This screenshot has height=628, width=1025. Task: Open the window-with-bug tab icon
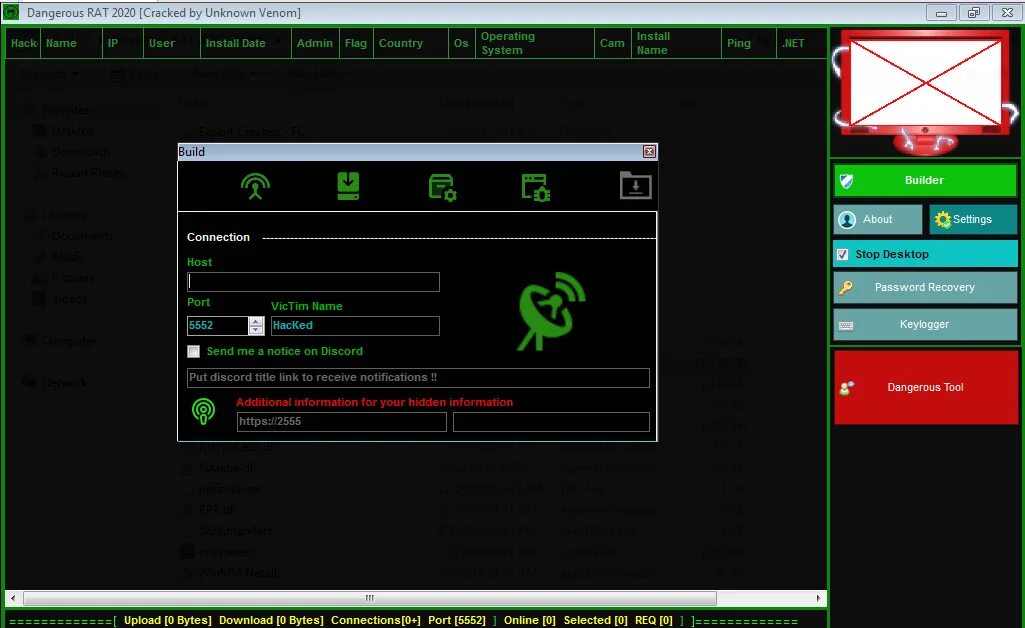pyautogui.click(x=535, y=187)
